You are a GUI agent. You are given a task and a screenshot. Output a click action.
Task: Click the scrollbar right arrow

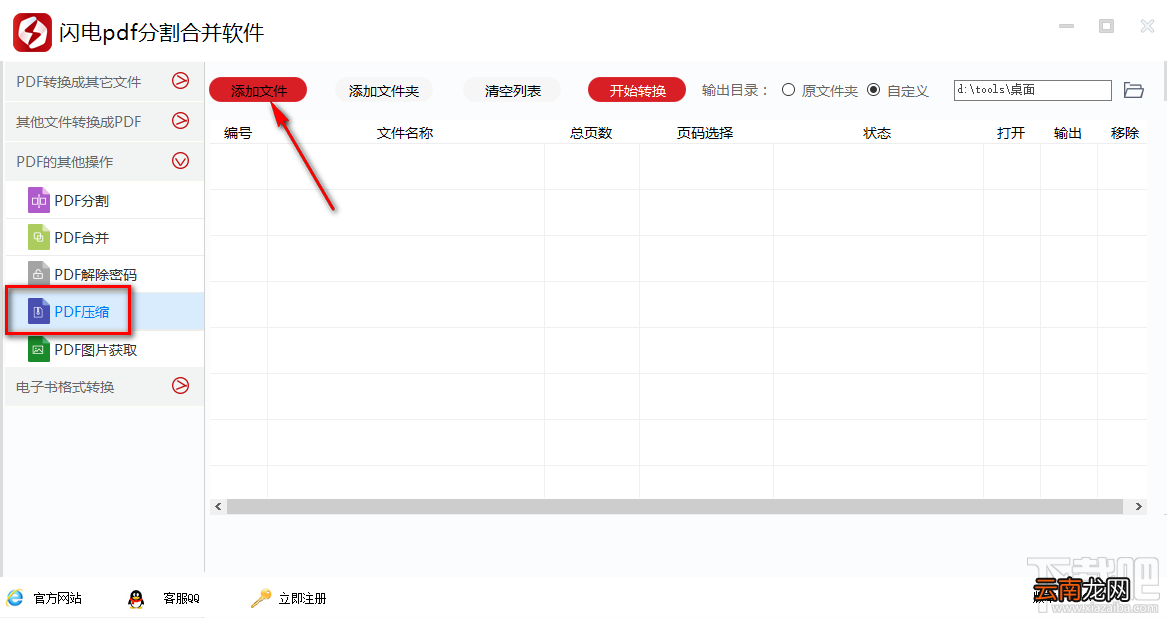coord(1138,506)
